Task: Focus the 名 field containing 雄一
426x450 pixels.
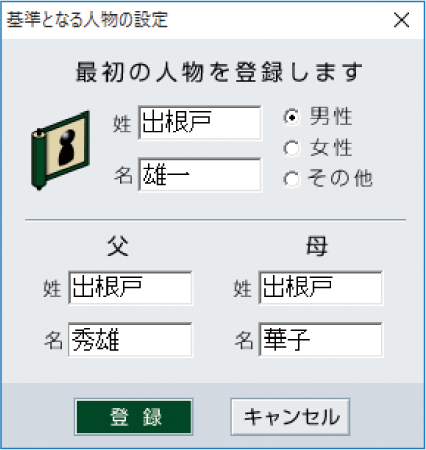Action: coord(200,175)
